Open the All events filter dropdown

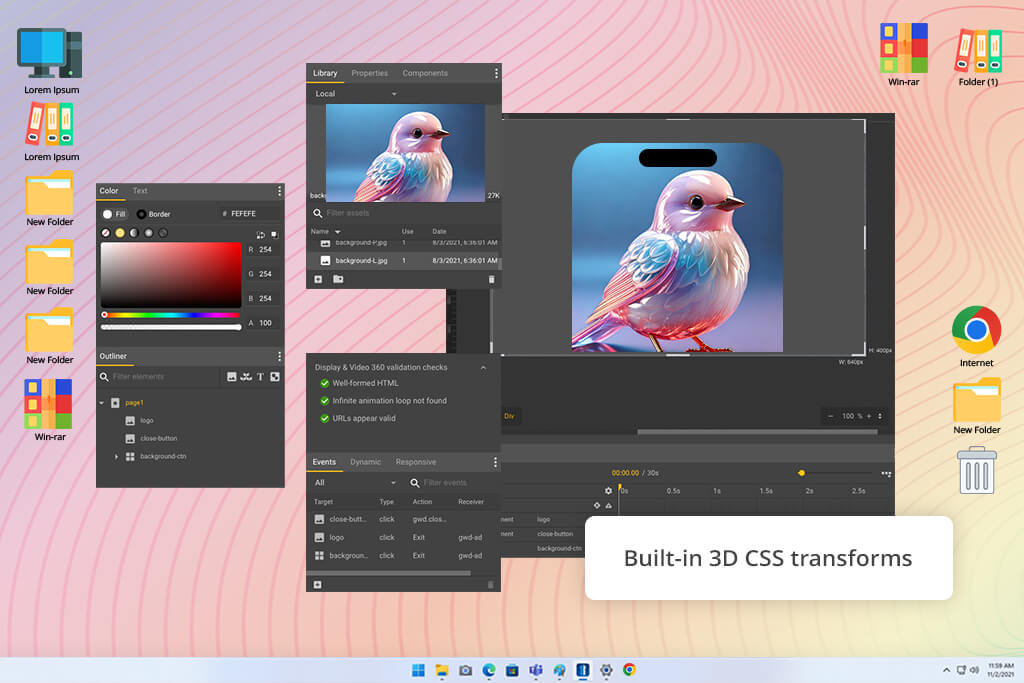[355, 483]
